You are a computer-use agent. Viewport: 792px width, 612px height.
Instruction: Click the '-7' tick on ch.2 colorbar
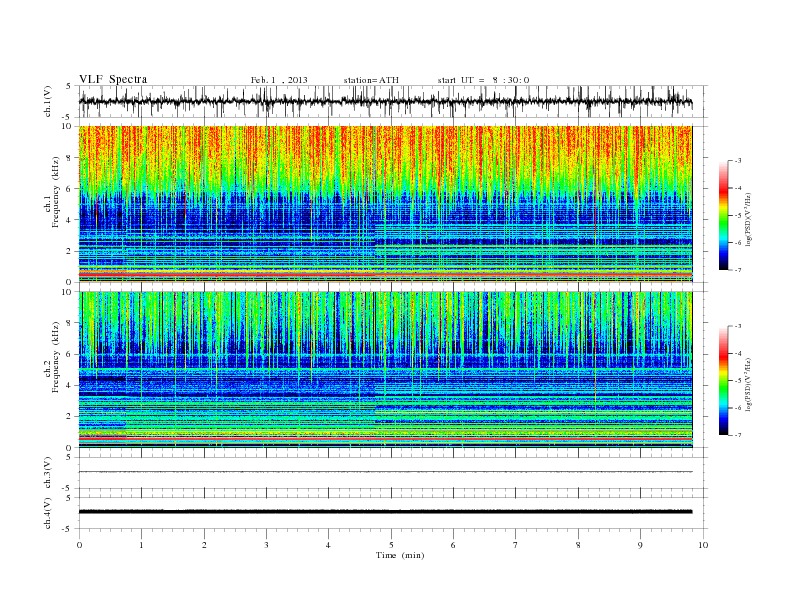click(x=737, y=435)
